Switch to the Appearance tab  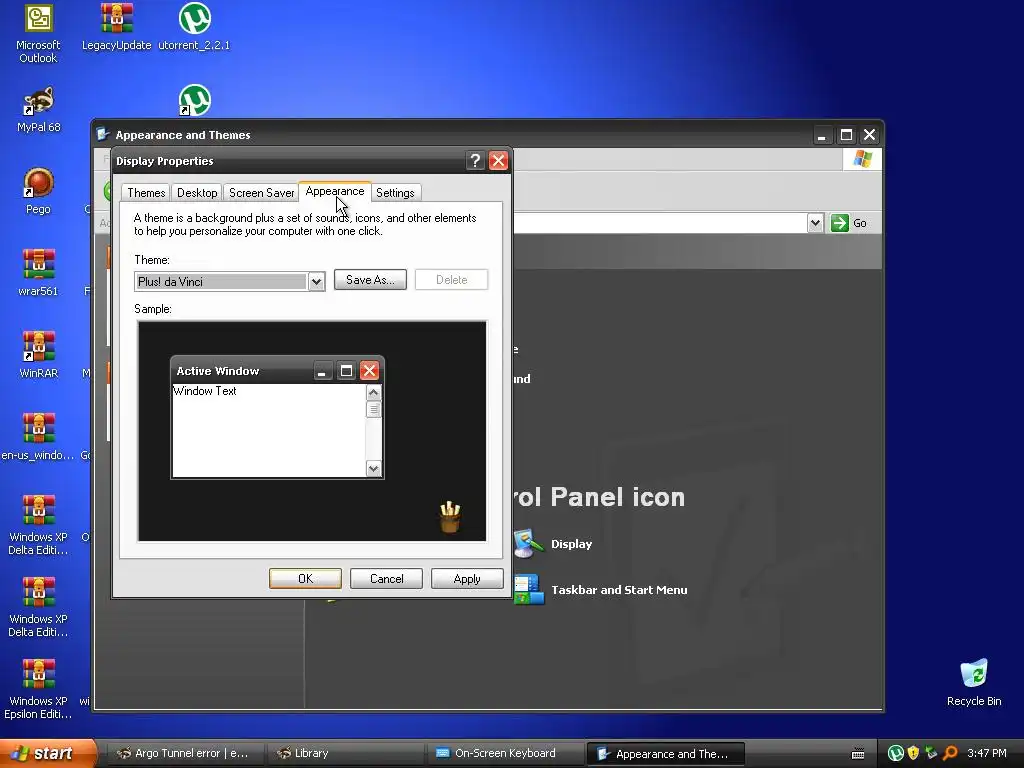point(335,191)
